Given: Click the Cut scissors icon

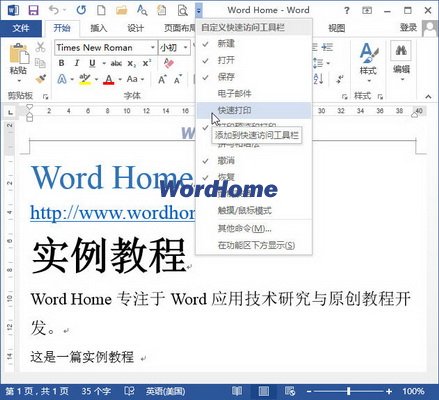Looking at the screenshot, I should (x=40, y=47).
